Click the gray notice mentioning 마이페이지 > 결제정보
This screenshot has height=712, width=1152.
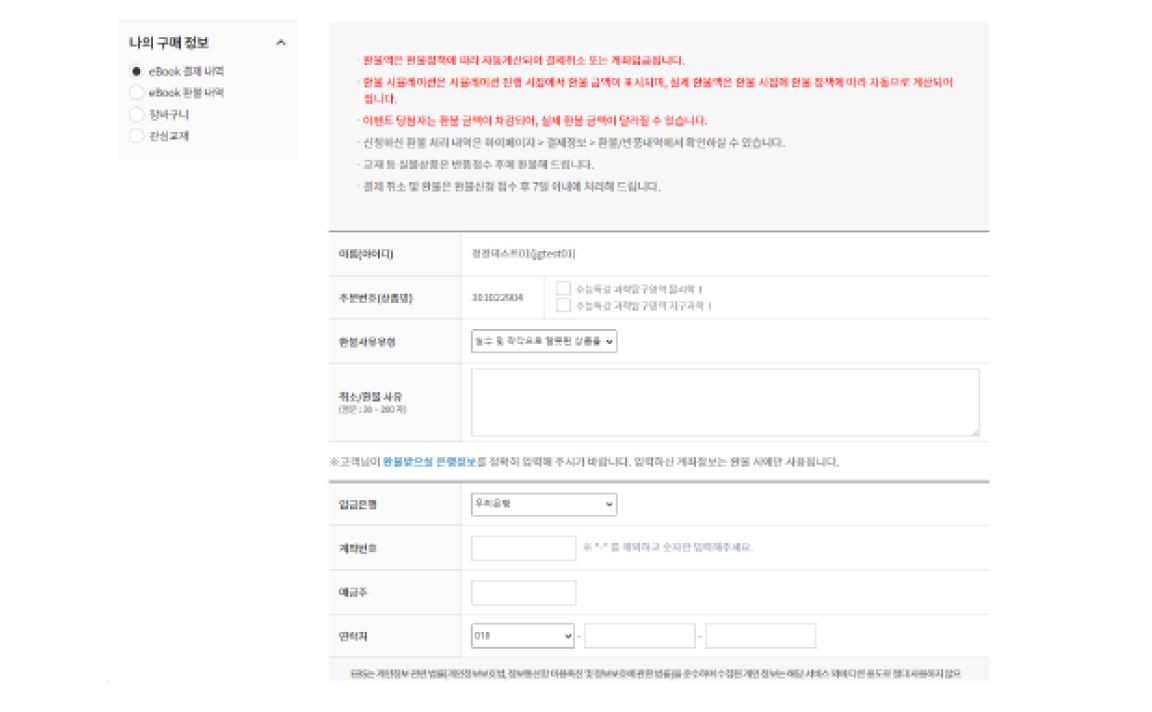click(x=573, y=143)
